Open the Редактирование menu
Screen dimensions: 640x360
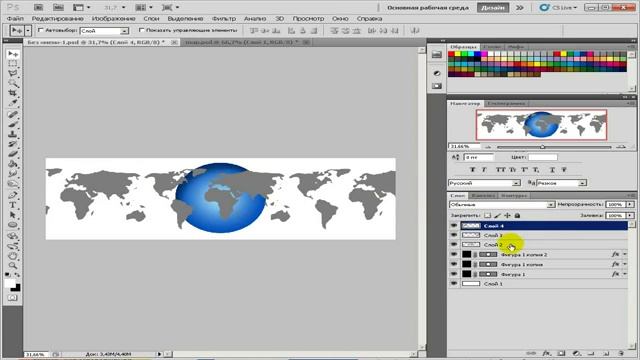[58, 18]
